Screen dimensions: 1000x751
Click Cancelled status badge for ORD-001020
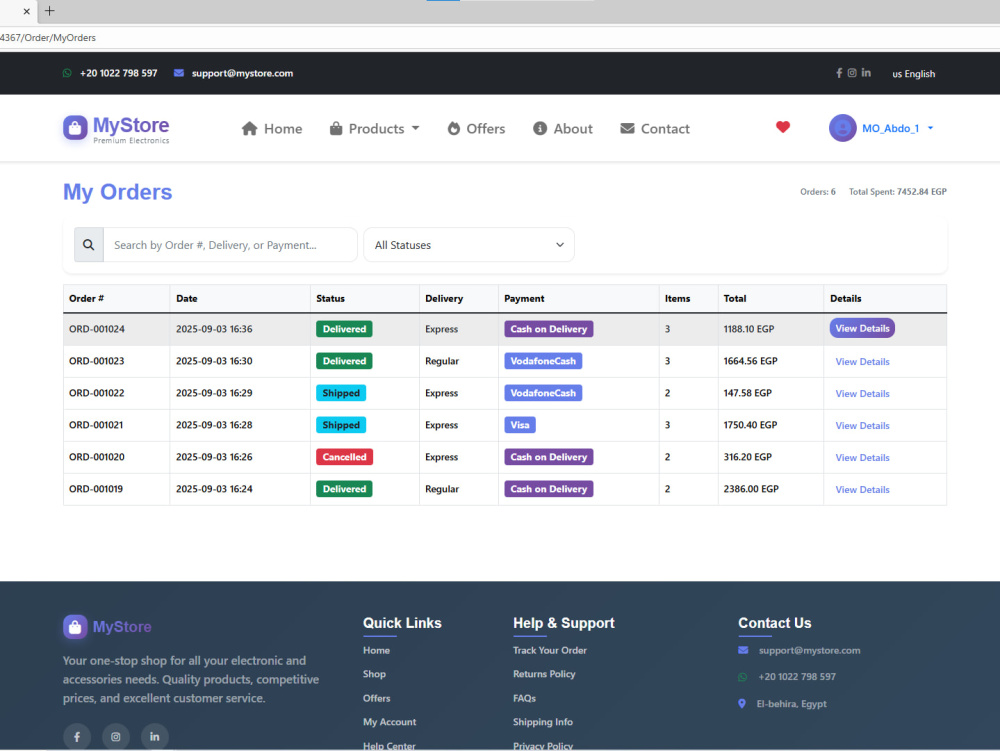pos(344,457)
